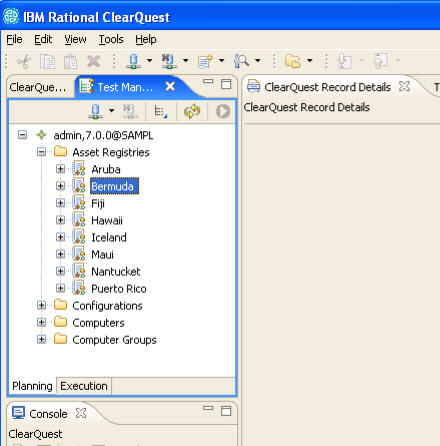Maximize the Test Manager view panel
Screen dimensions: 440x446
(x=226, y=84)
